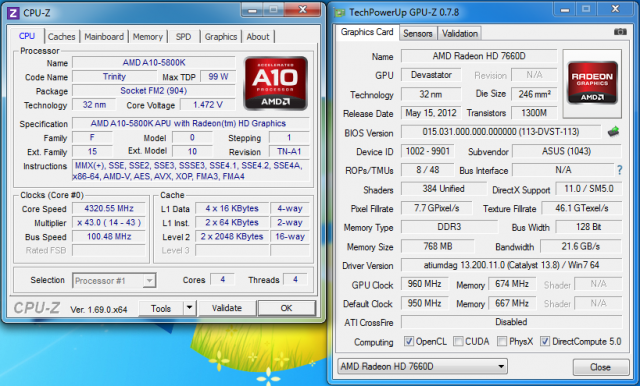The width and height of the screenshot is (640, 386).
Task: Switch to the Graphics tab in CPU-Z
Action: click(221, 37)
